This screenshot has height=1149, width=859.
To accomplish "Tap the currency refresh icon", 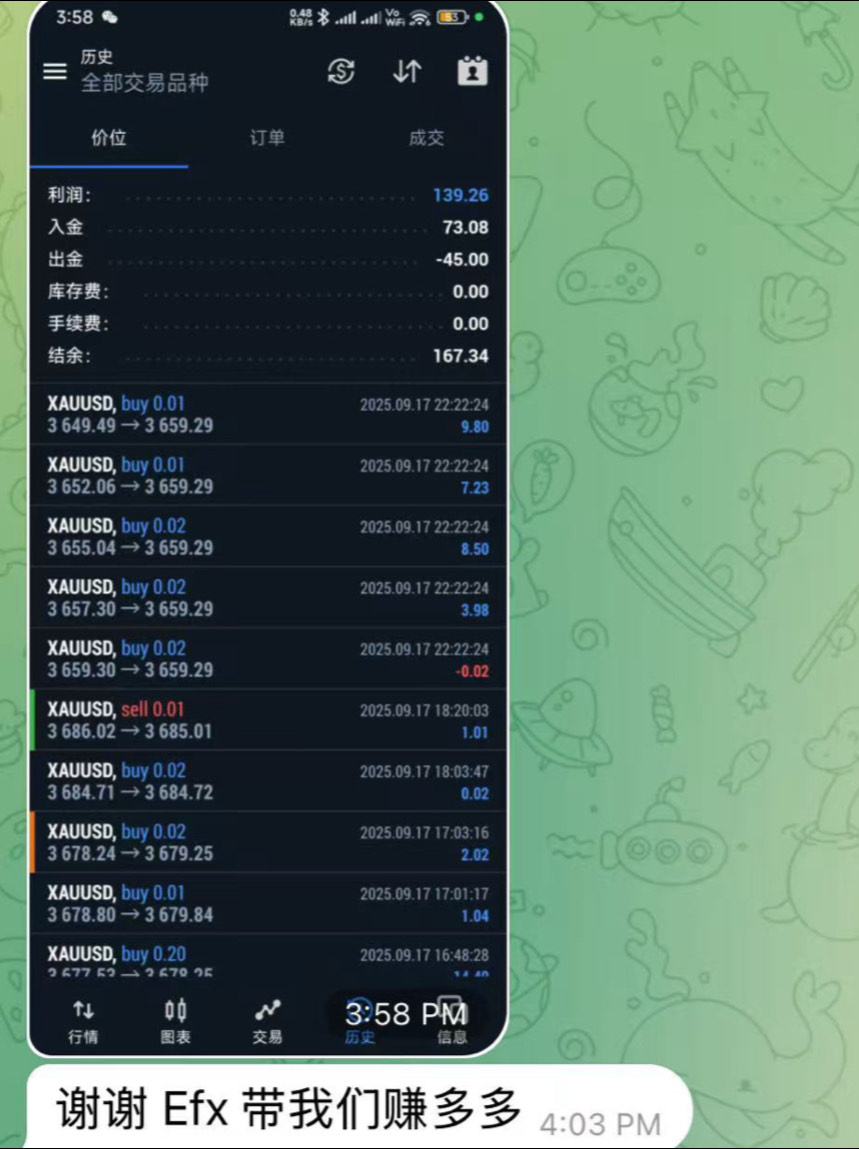I will pos(341,71).
